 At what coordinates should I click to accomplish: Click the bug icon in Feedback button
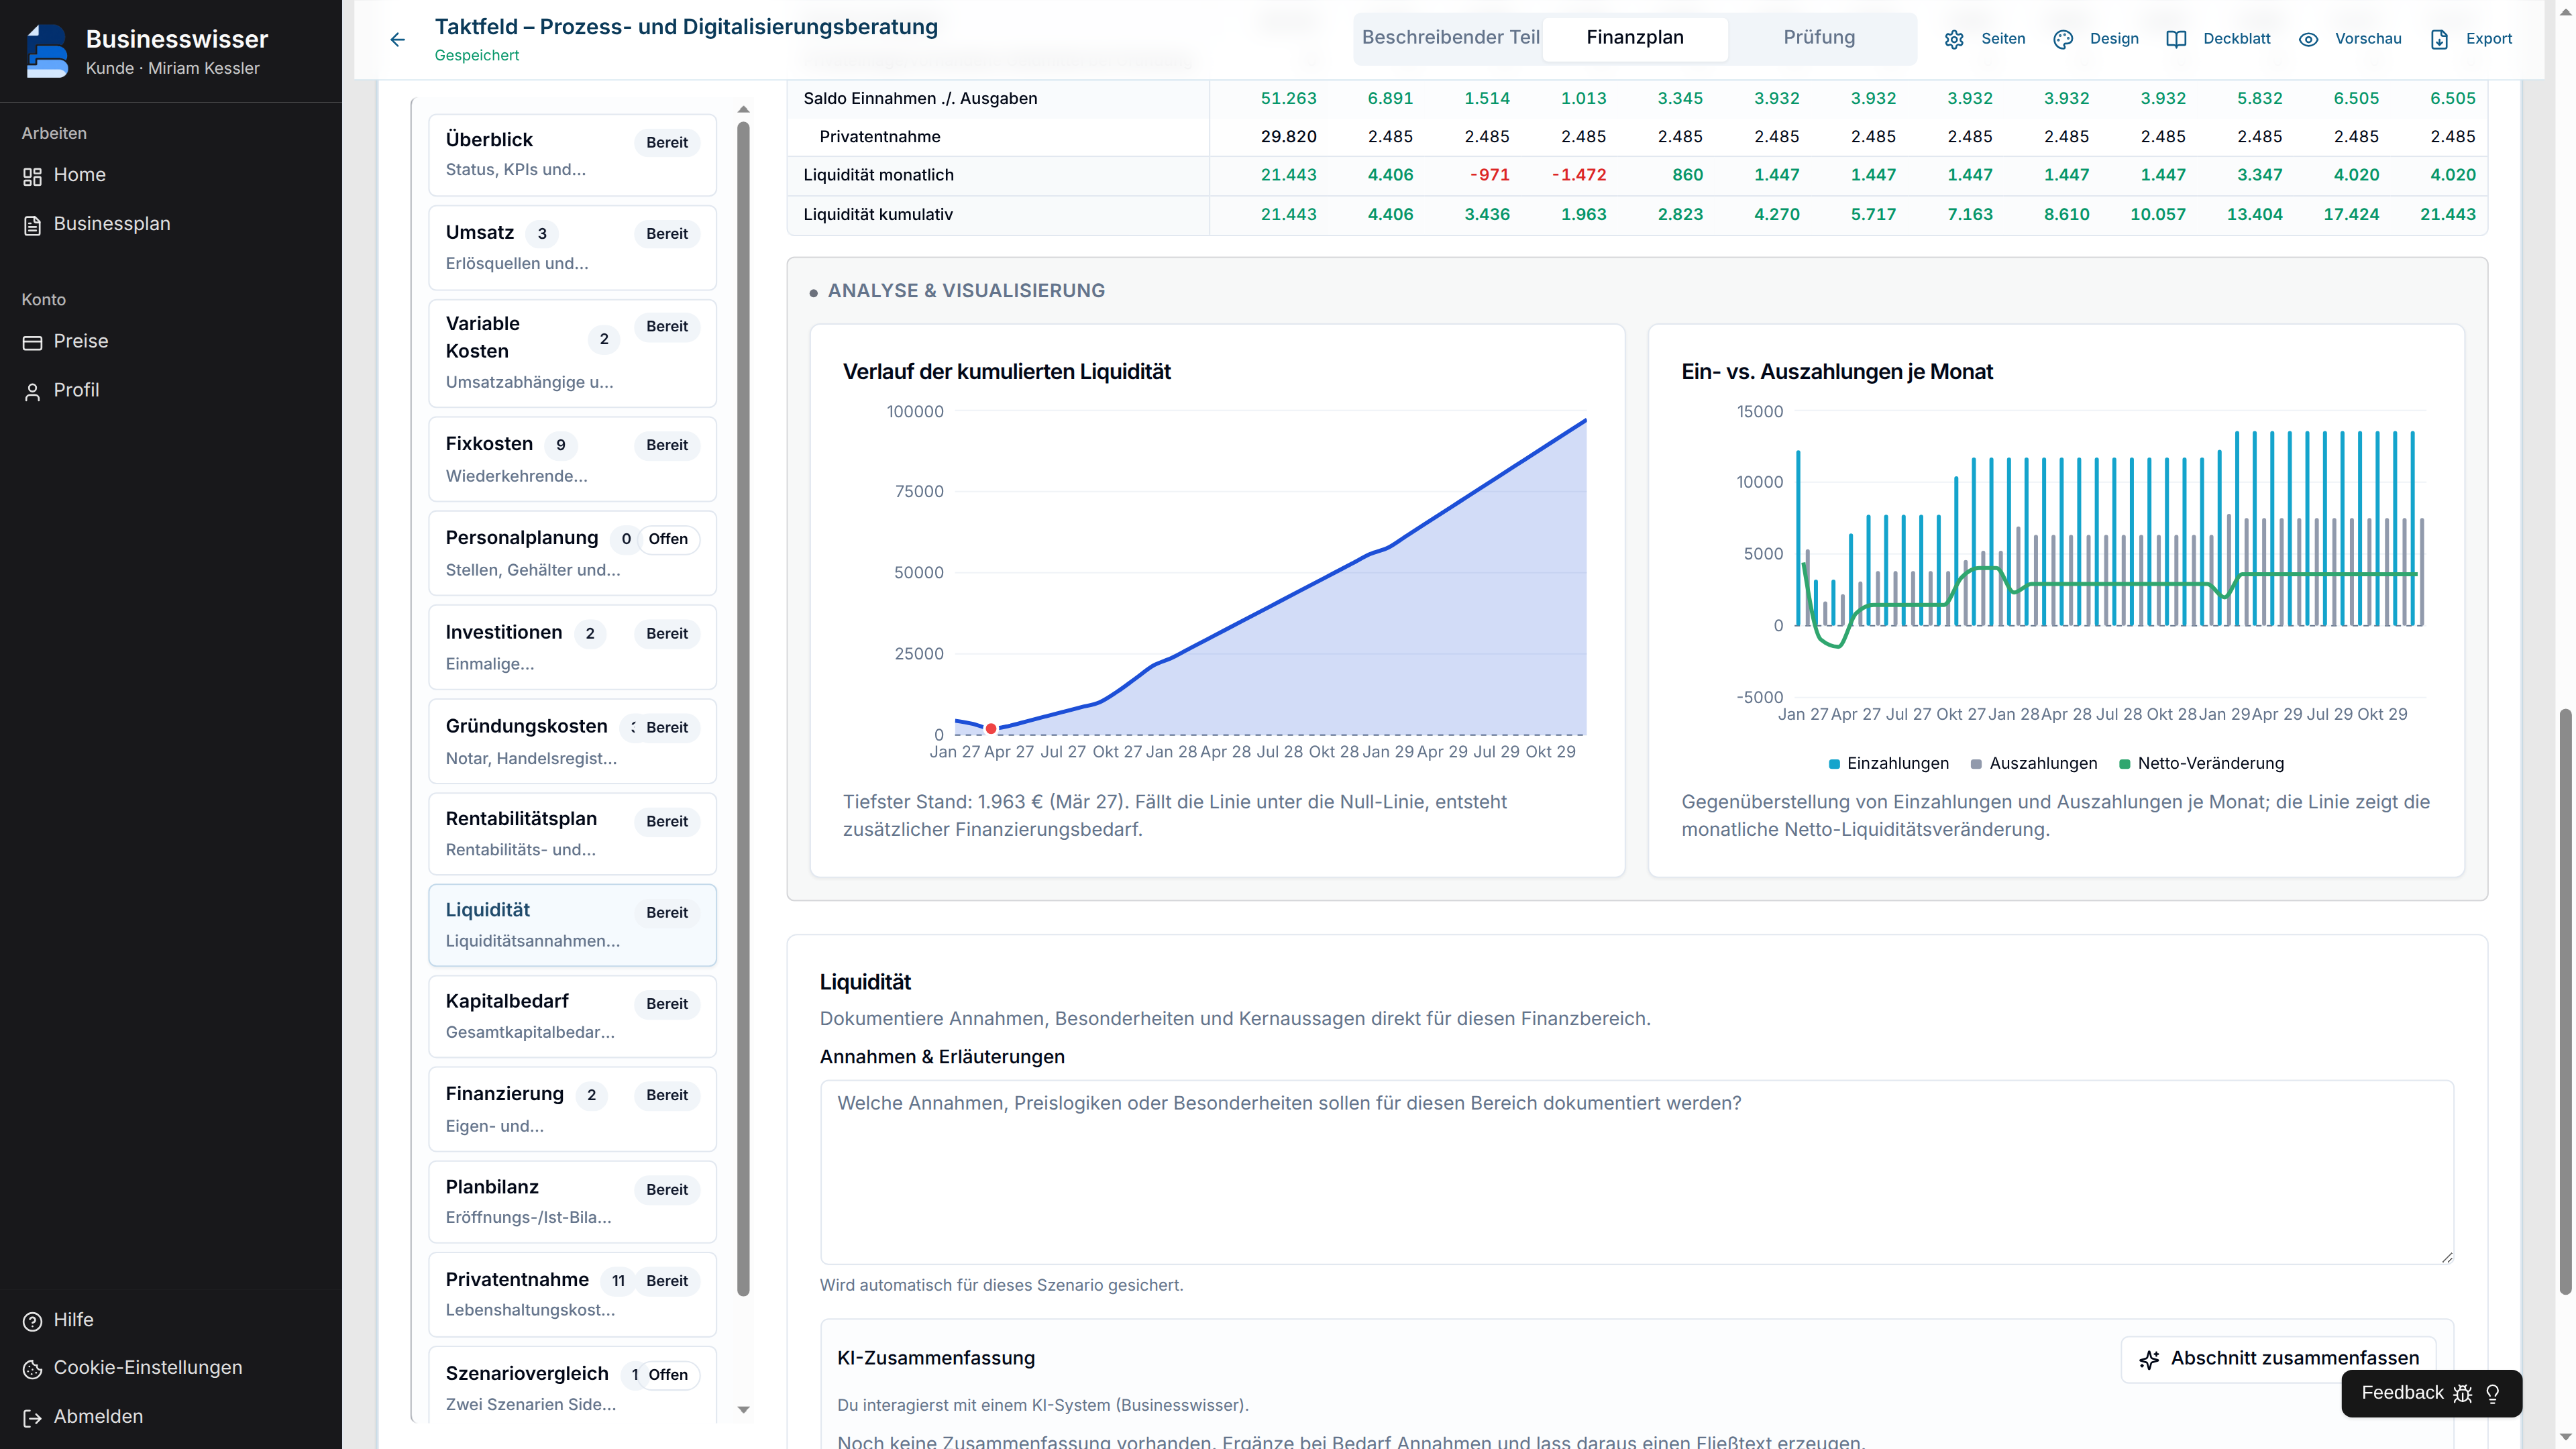(2463, 1393)
